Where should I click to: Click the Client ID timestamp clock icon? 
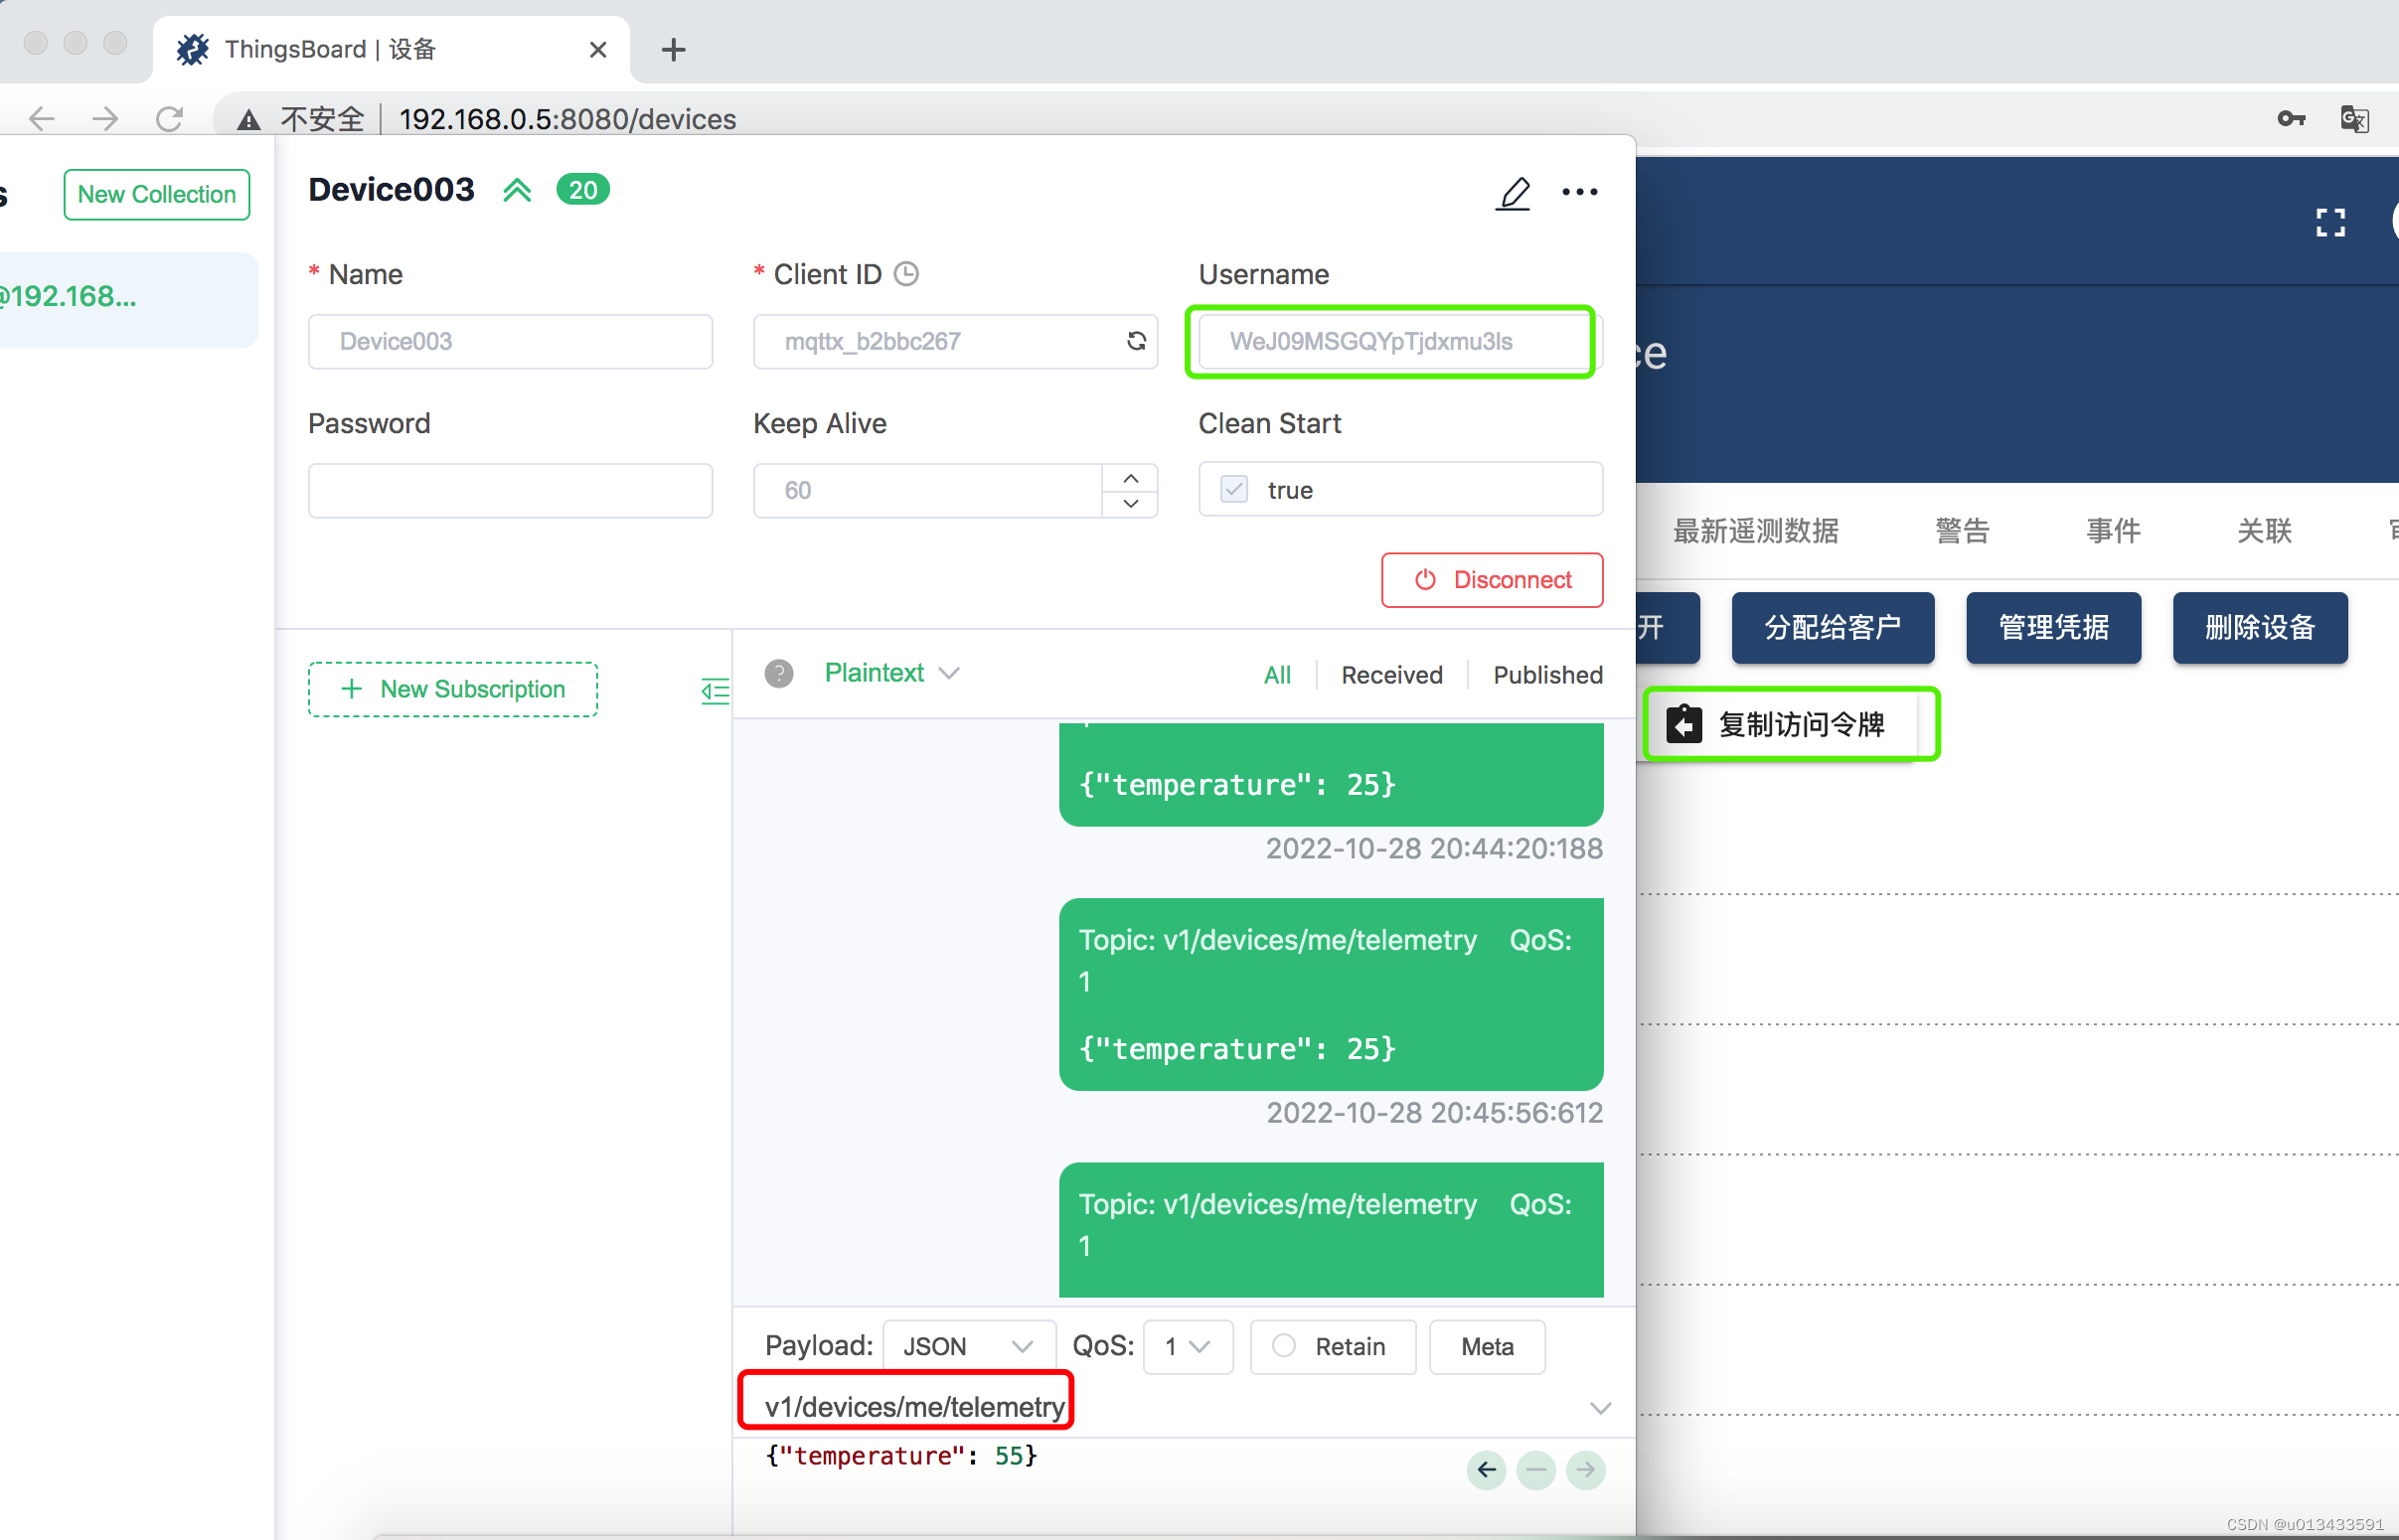point(906,274)
